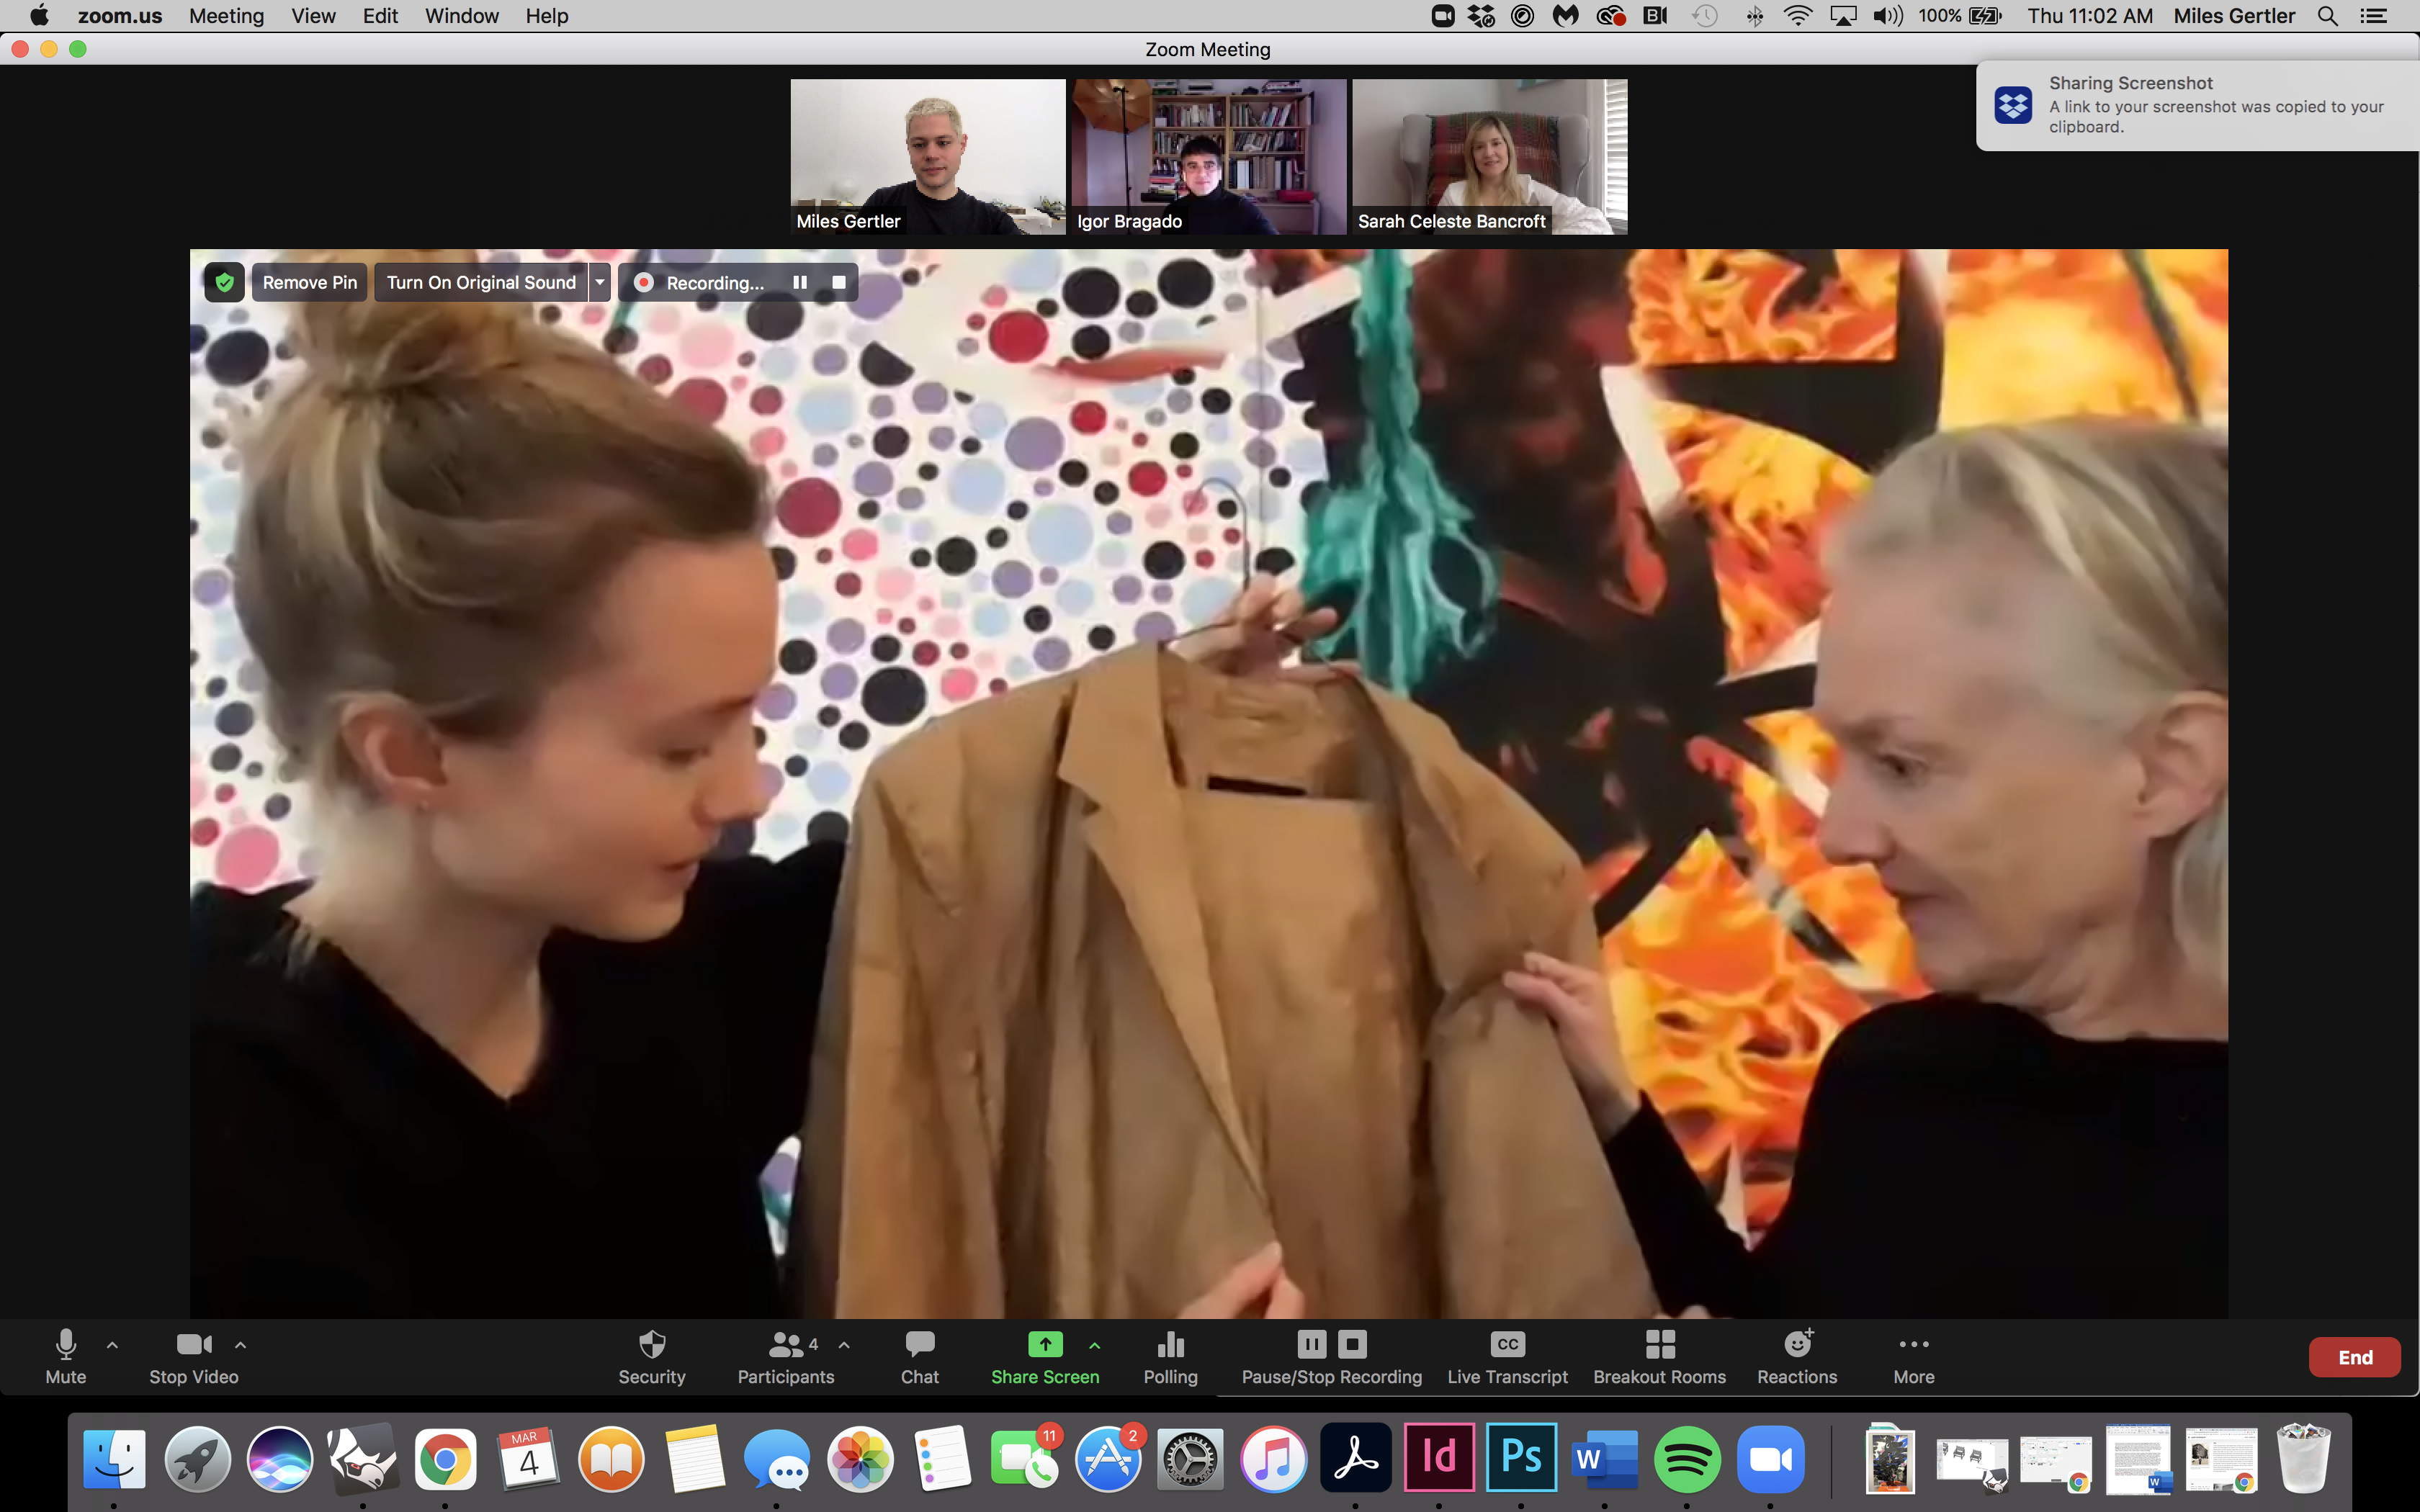The width and height of the screenshot is (2420, 1512).
Task: Expand share screen options arrow
Action: coord(1095,1345)
